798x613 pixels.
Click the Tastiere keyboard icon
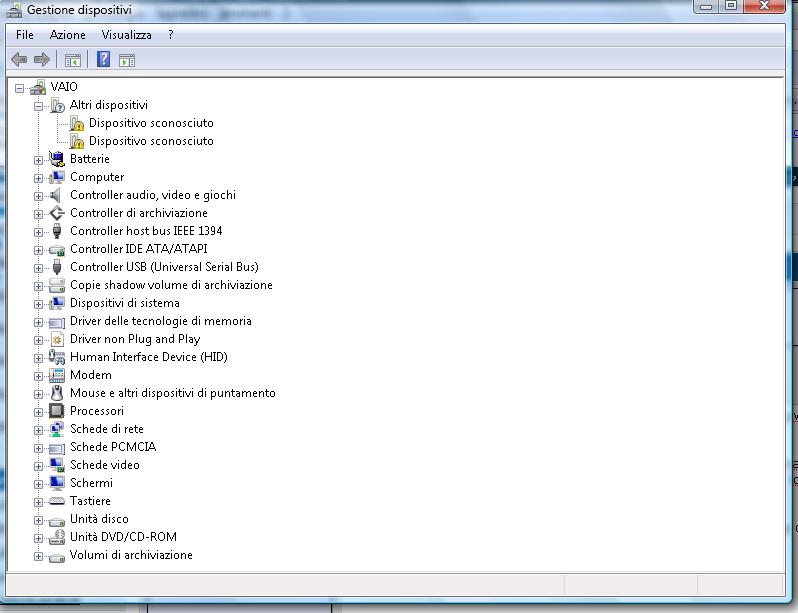tap(57, 501)
